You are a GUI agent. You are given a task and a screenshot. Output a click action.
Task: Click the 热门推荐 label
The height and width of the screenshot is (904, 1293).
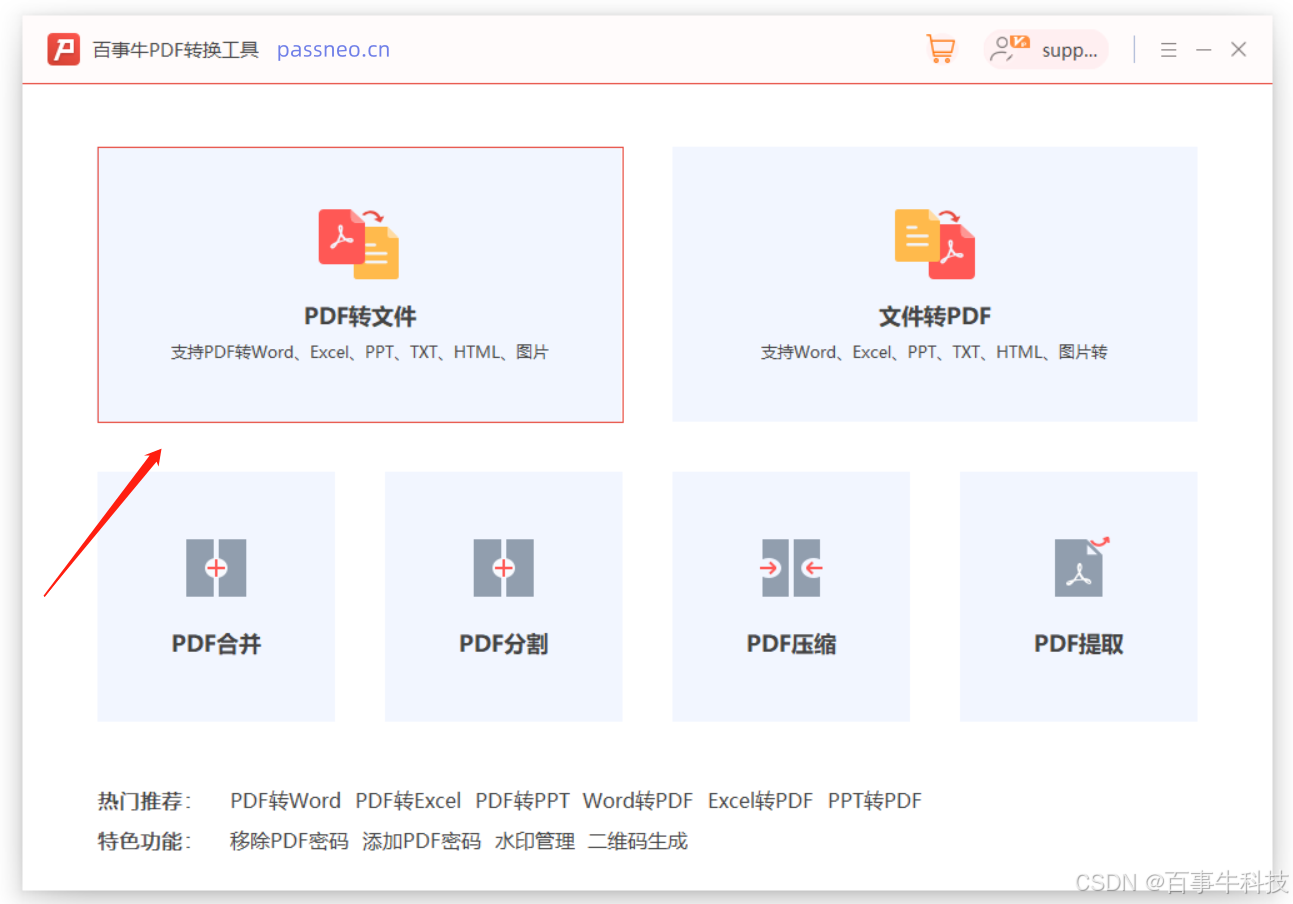(x=144, y=801)
